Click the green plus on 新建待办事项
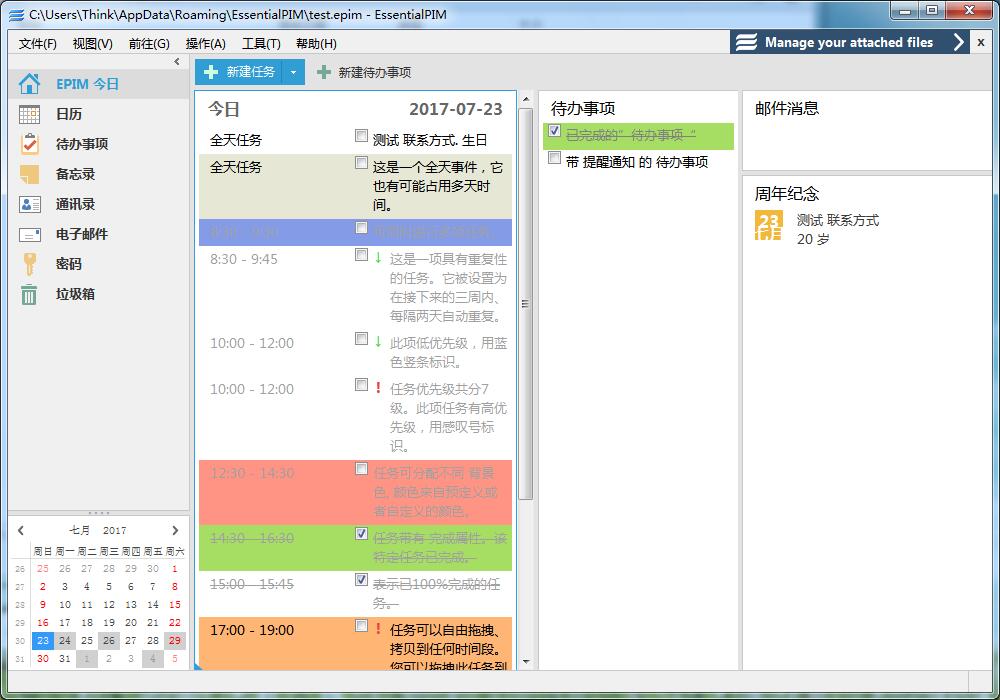 324,72
